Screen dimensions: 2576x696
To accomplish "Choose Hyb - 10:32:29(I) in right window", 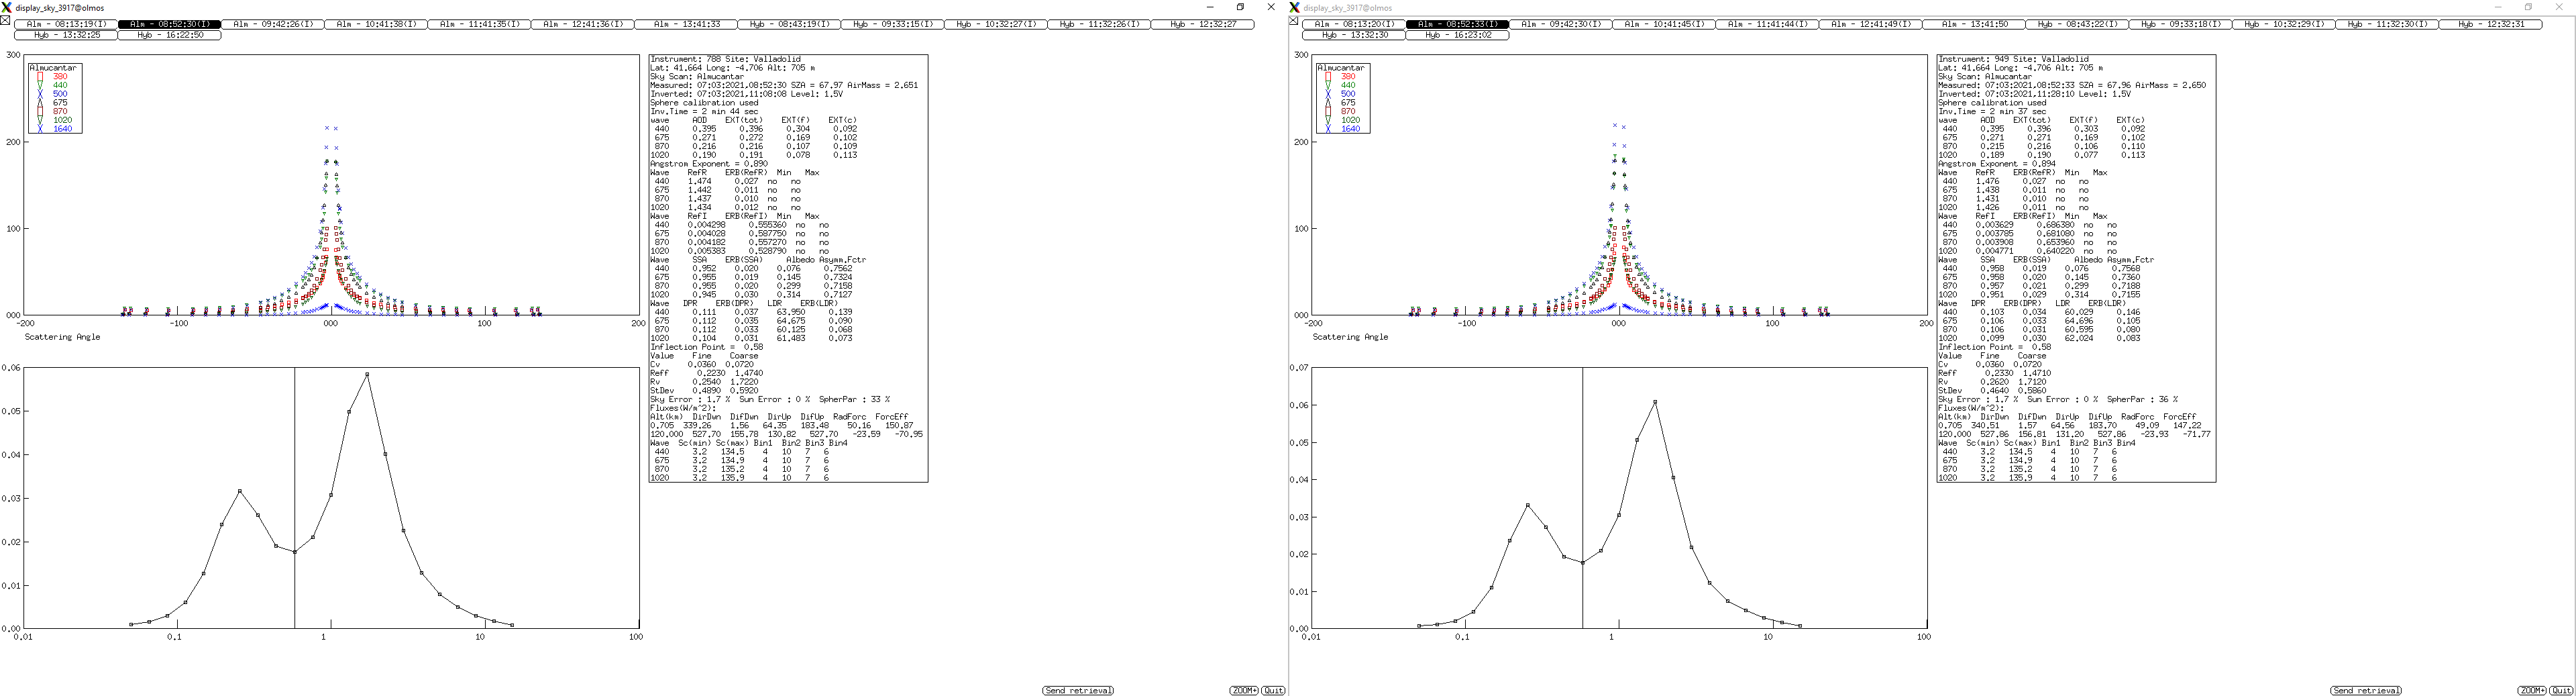I will pos(2284,24).
